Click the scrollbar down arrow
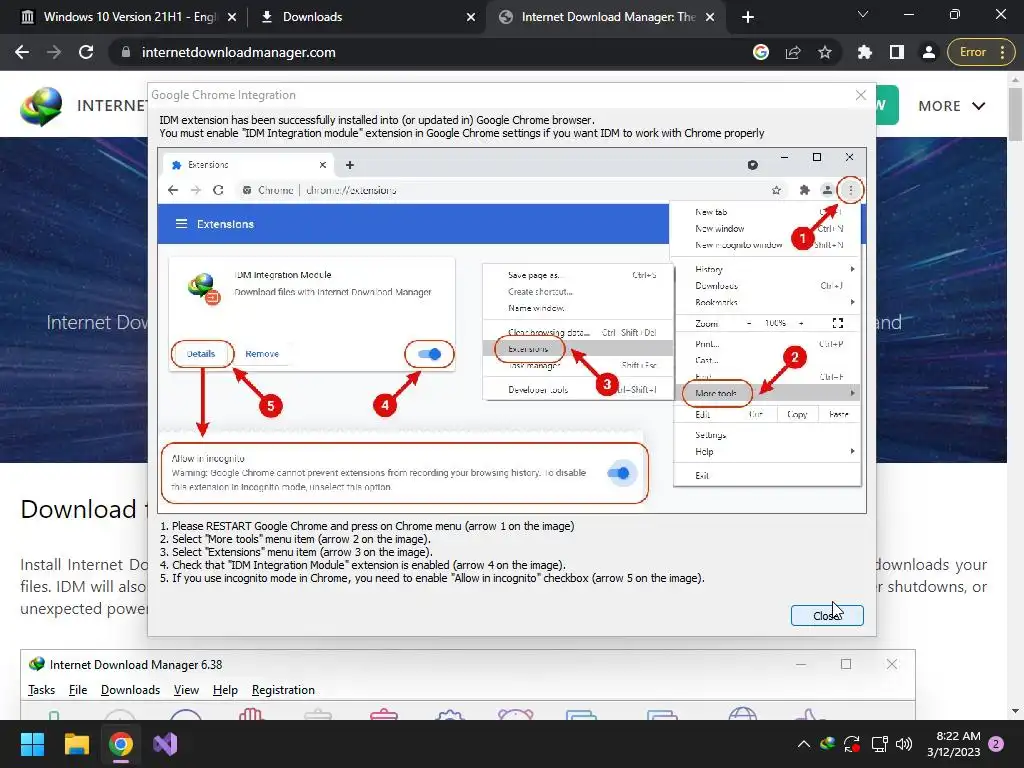This screenshot has height=768, width=1024. click(1015, 711)
